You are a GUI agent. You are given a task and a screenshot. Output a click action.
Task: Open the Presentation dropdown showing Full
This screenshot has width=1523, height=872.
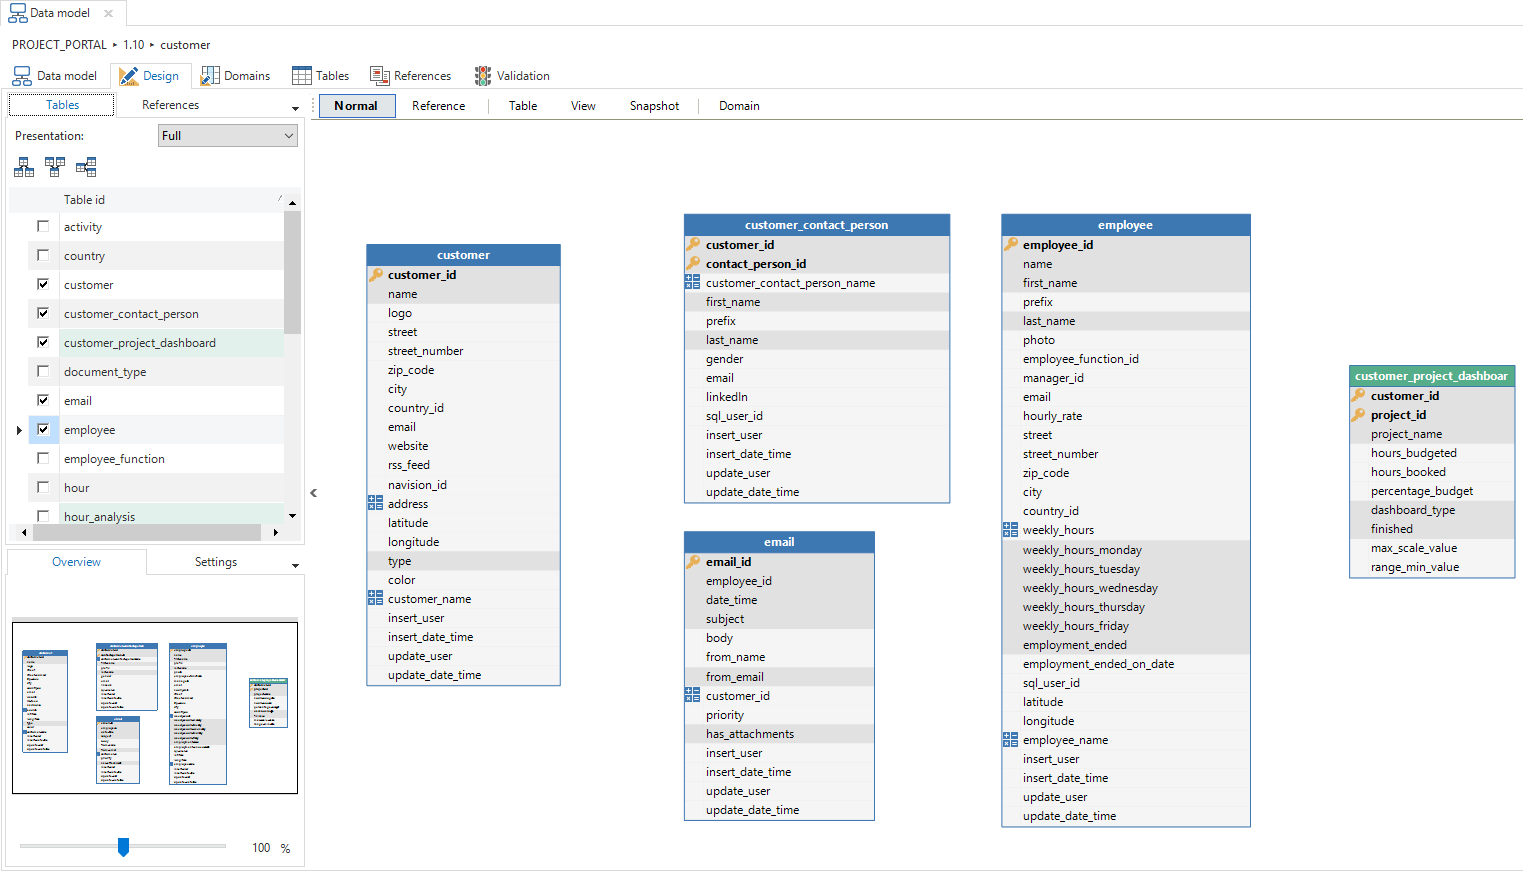tap(228, 136)
